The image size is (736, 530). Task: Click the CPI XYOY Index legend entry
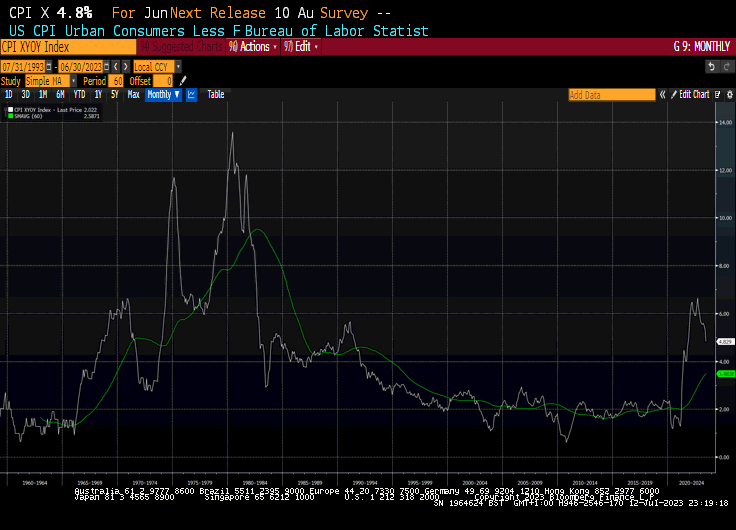pyautogui.click(x=53, y=110)
